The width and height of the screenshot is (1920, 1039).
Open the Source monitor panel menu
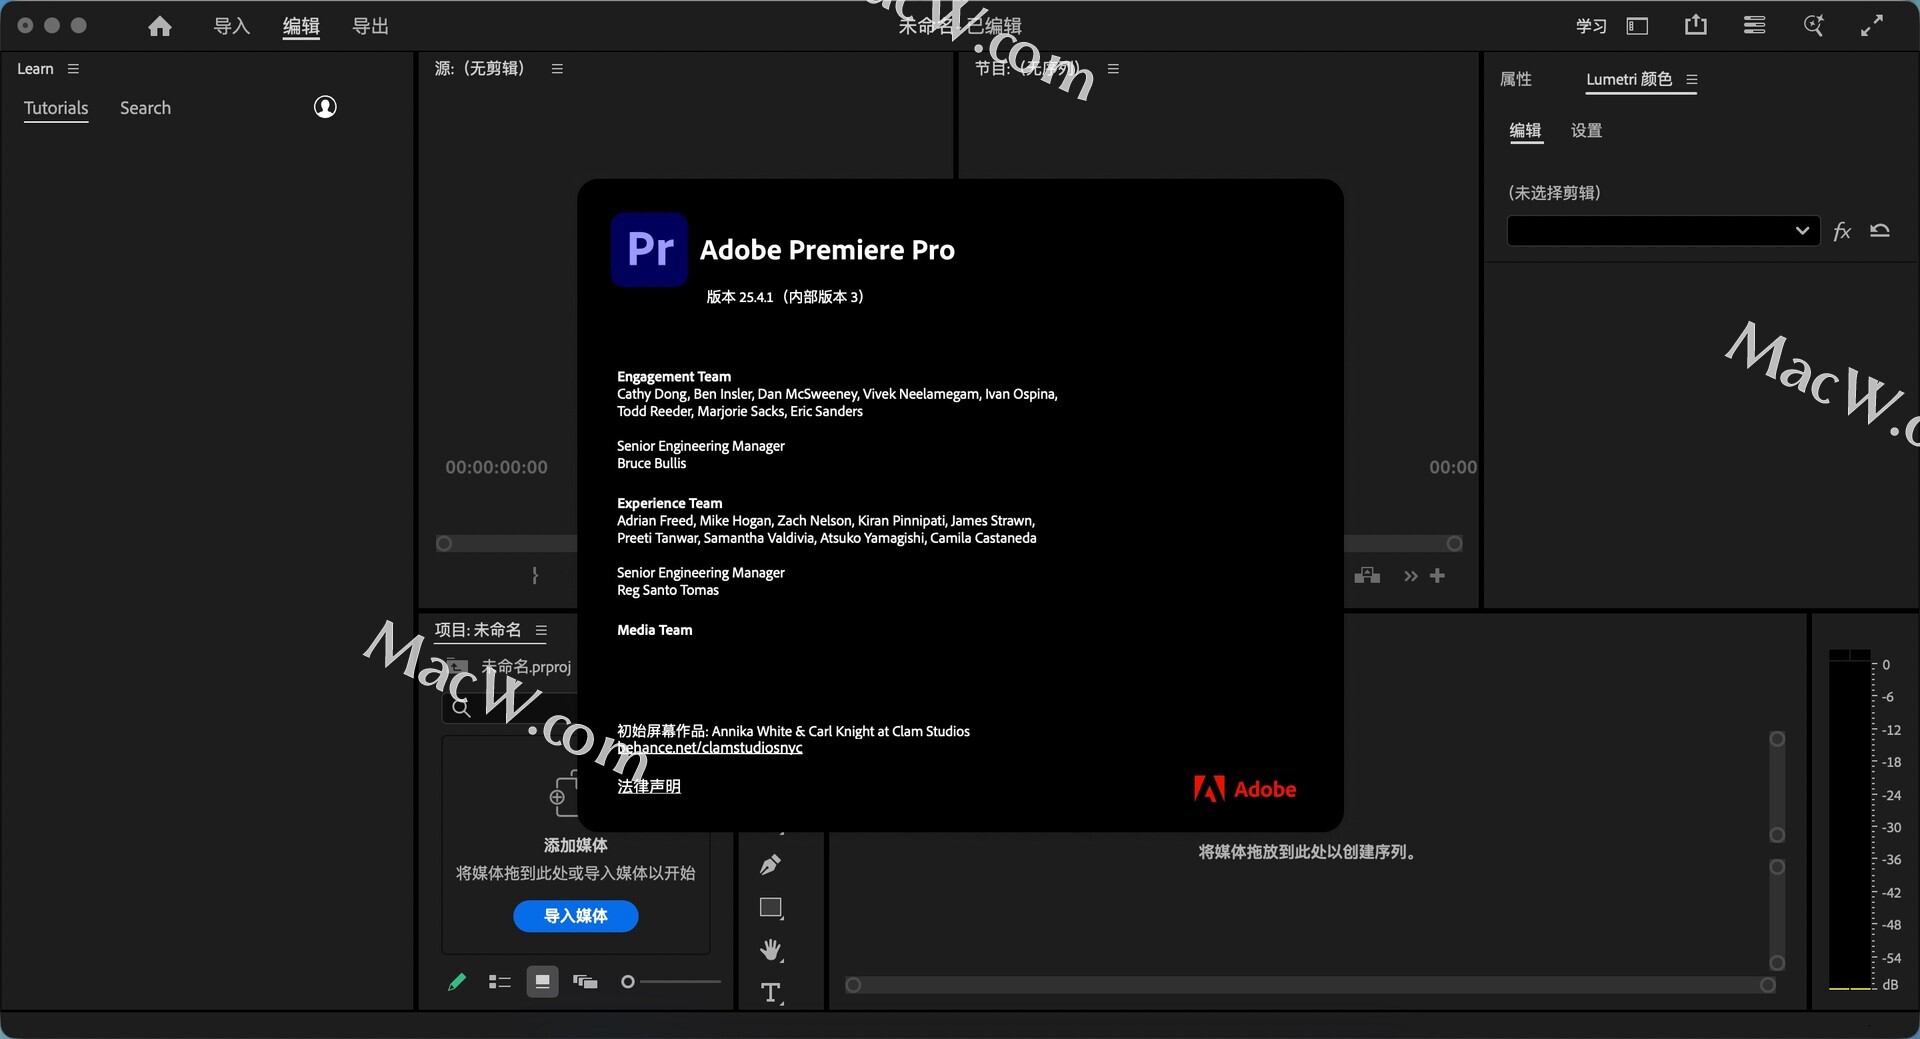point(557,69)
